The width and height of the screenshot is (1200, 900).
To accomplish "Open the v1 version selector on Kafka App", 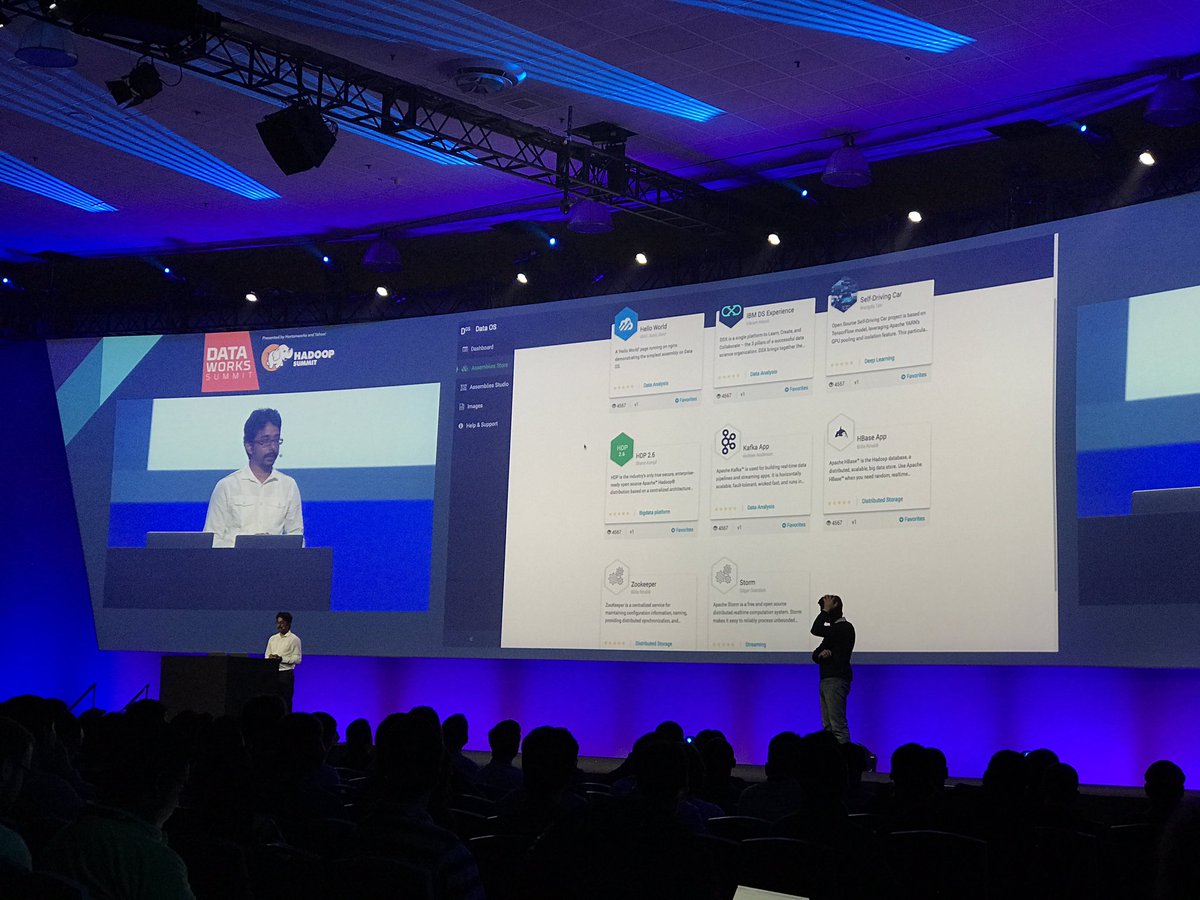I will (x=739, y=527).
